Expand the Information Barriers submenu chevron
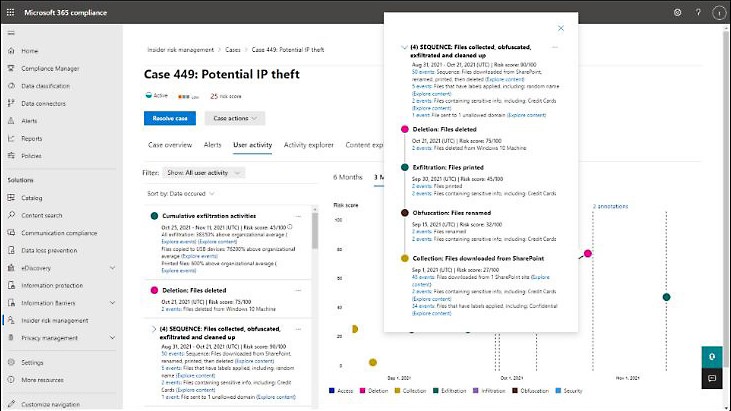 112,303
